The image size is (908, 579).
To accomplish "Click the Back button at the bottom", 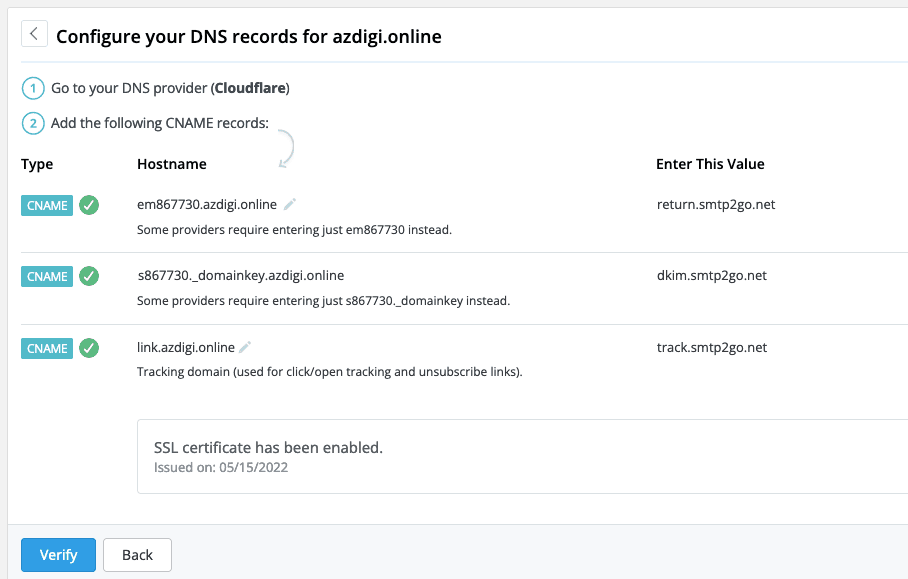I will [x=137, y=554].
